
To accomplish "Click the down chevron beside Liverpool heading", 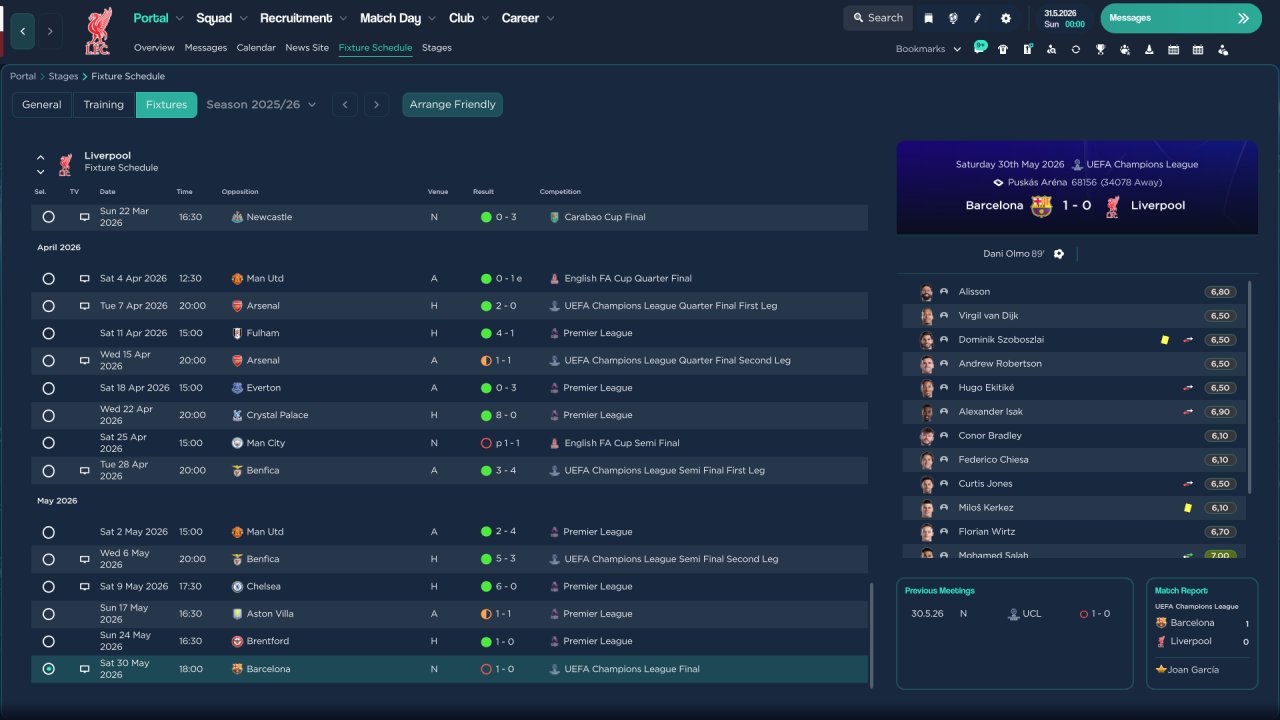I will point(41,172).
